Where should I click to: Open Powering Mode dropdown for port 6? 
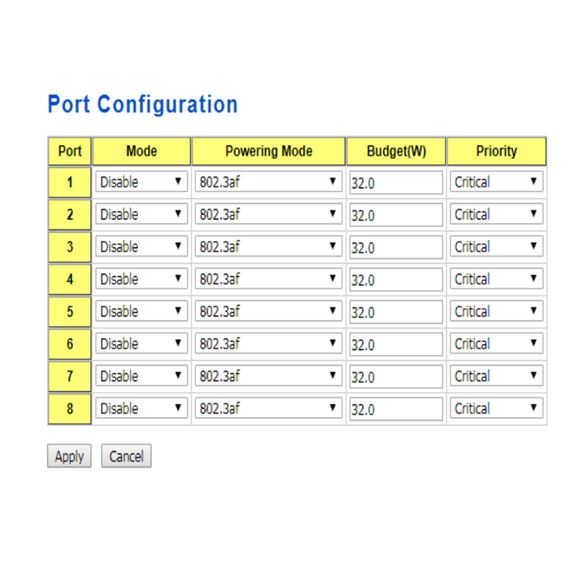[x=268, y=343]
